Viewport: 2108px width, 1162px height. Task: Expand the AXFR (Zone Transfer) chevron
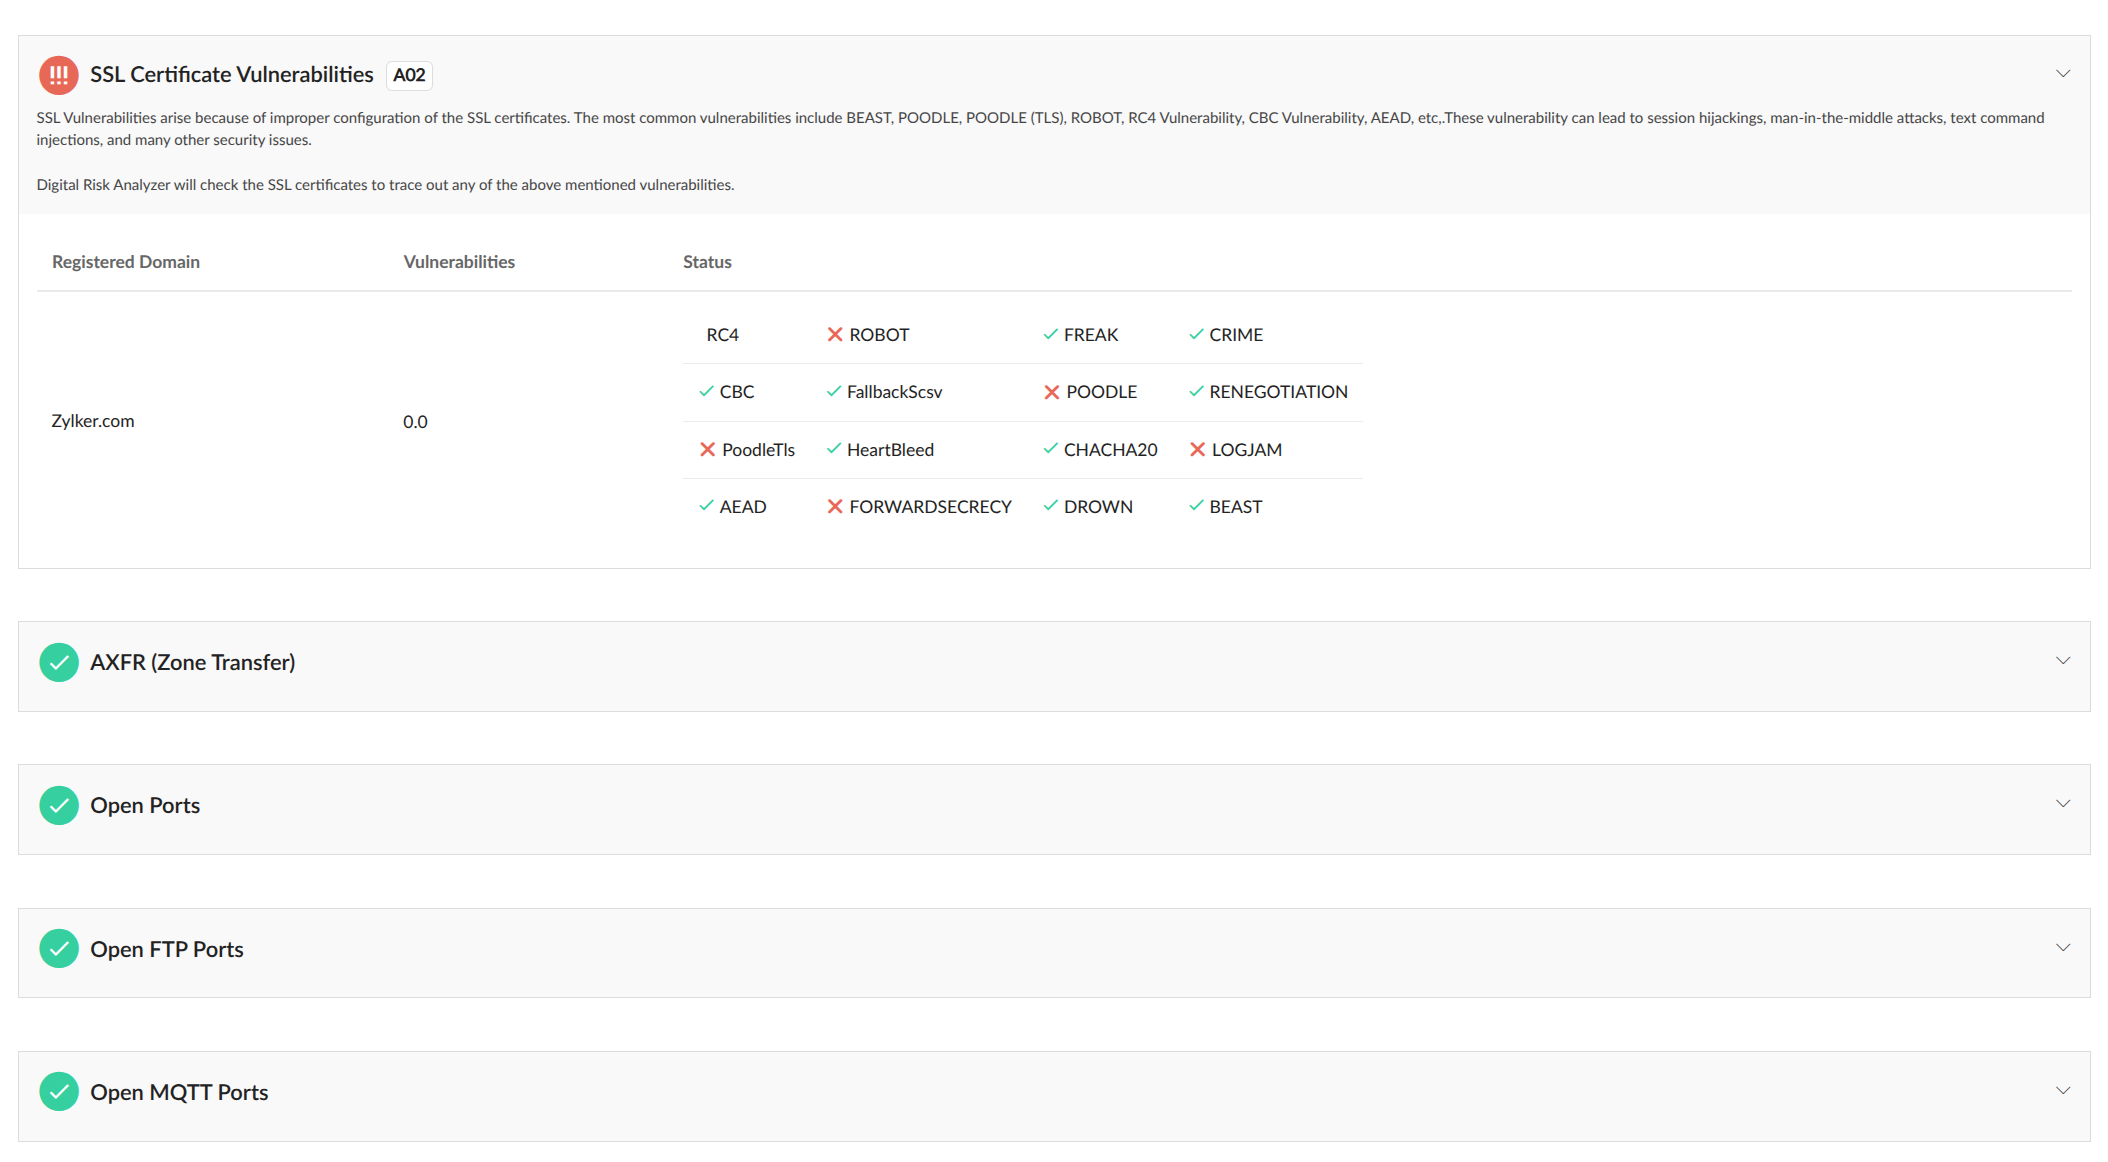[2062, 661]
